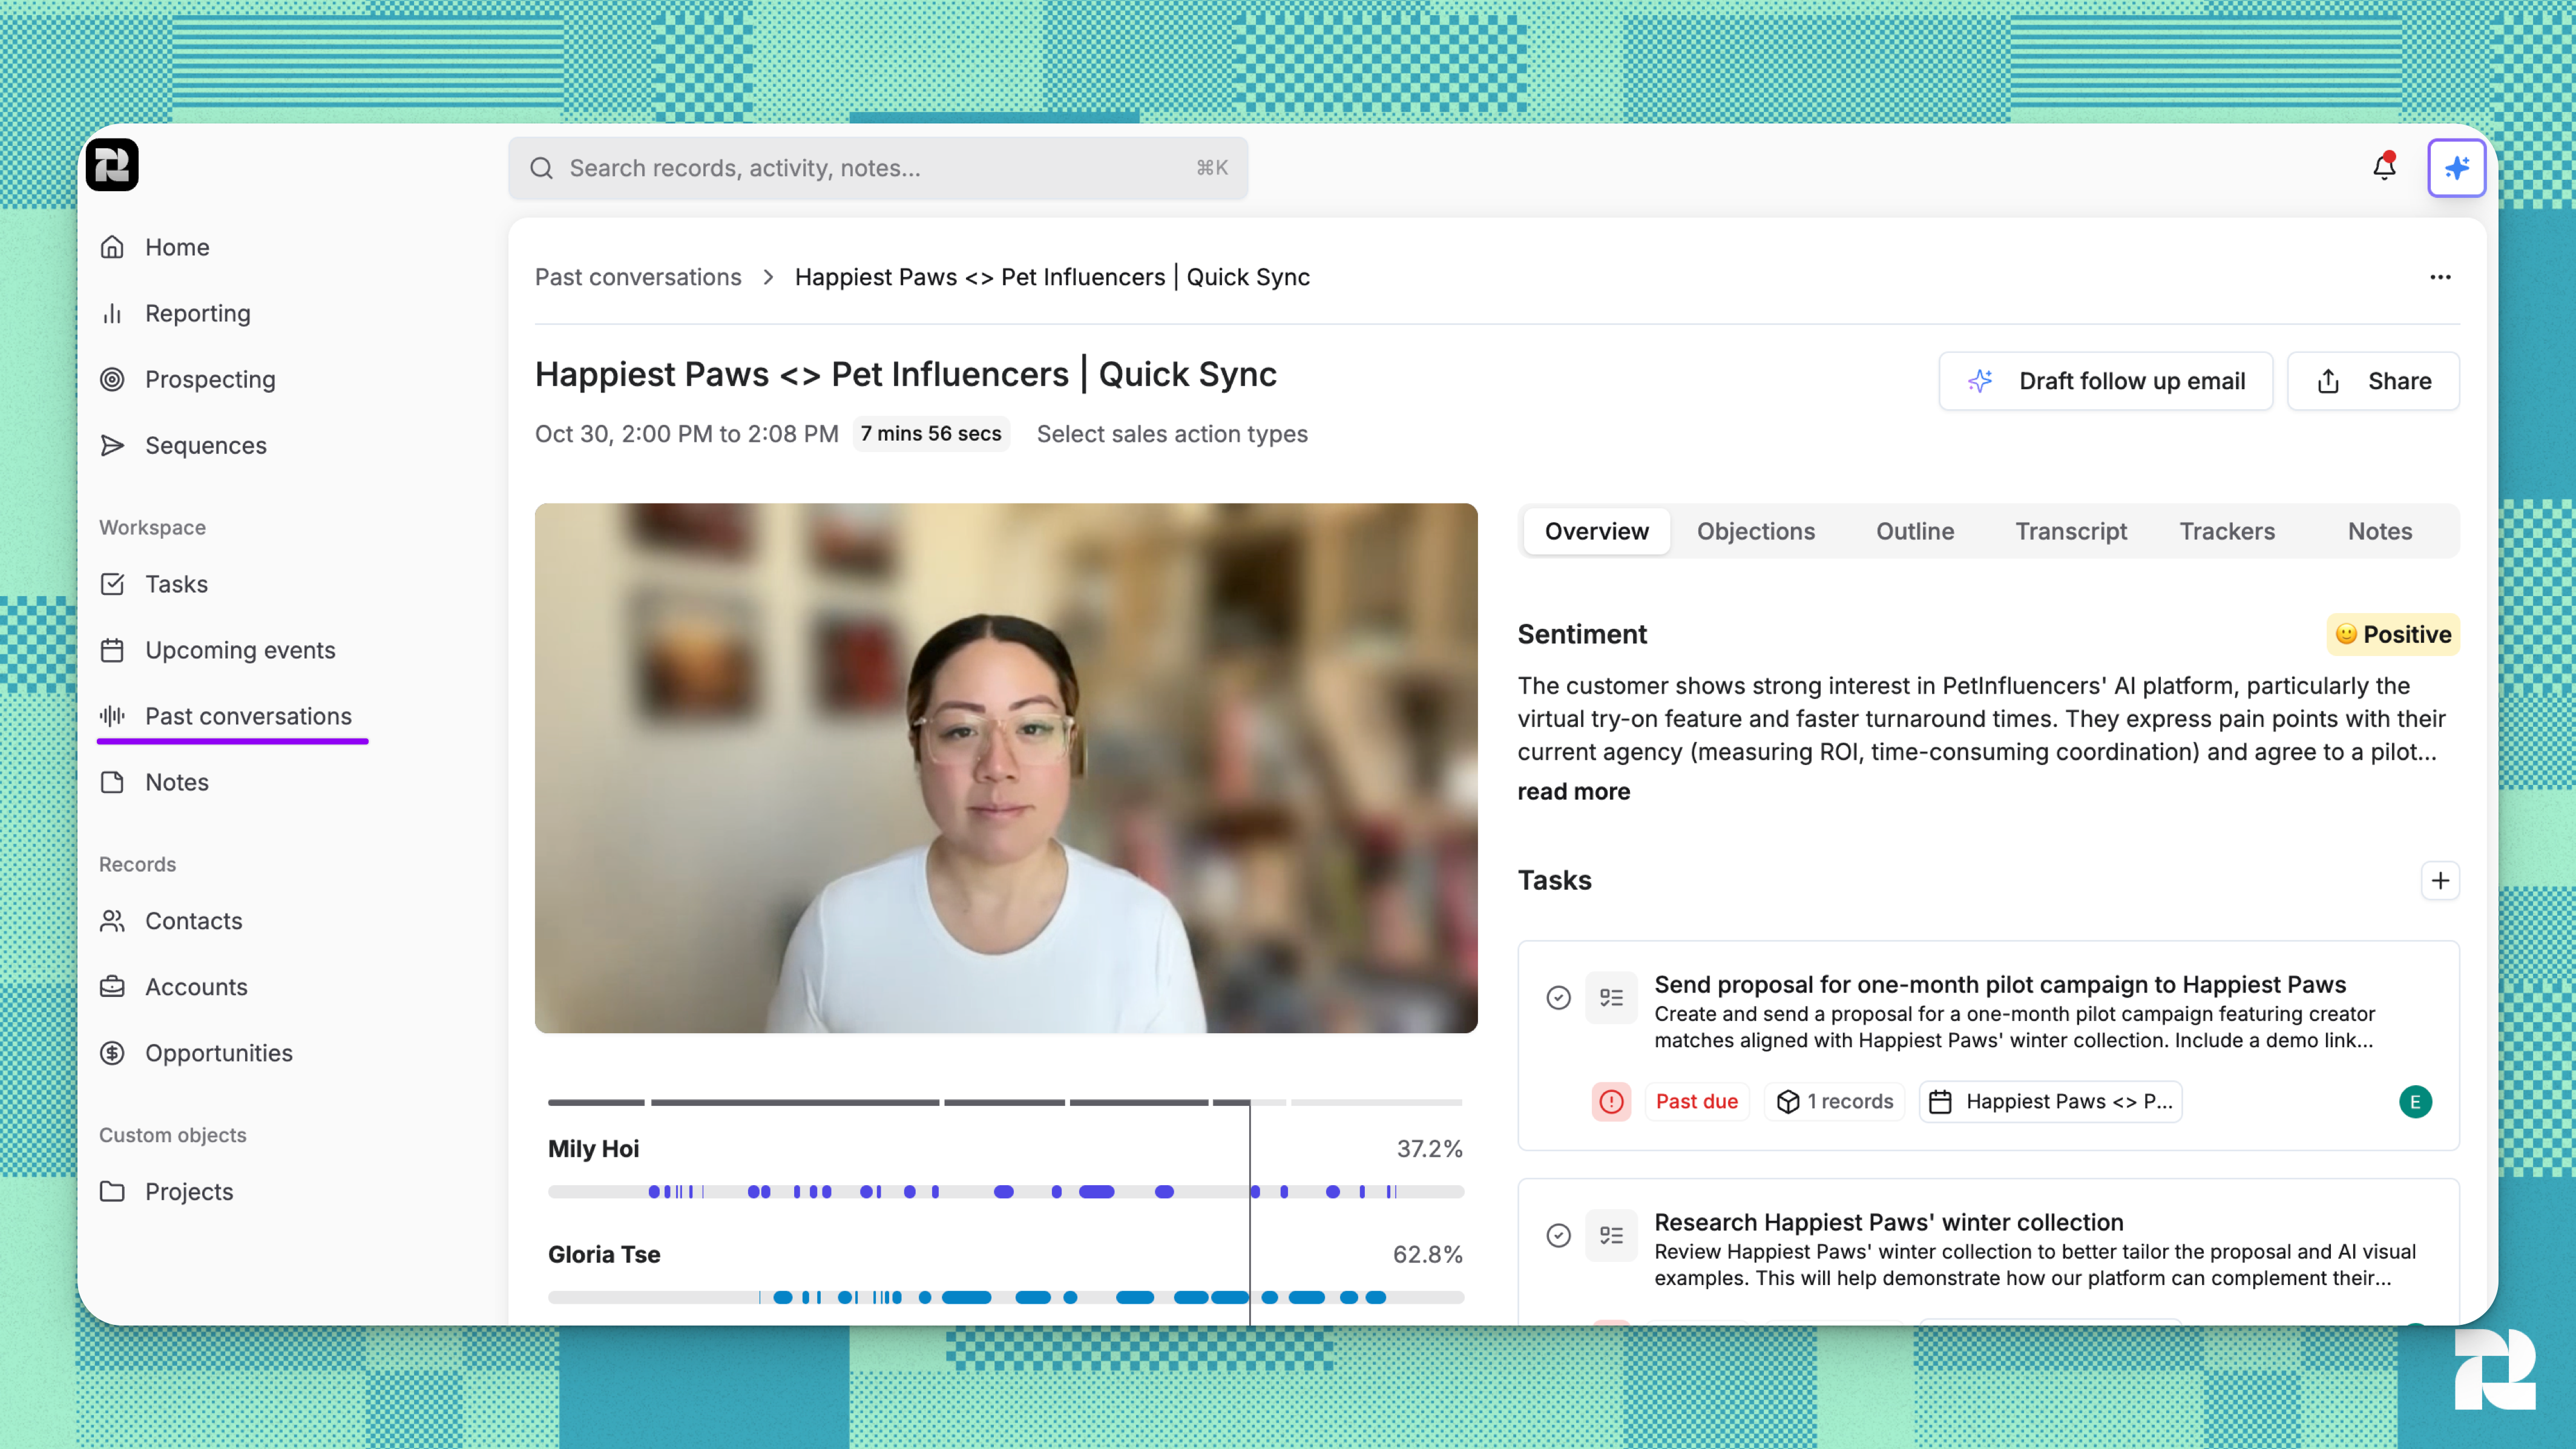2576x1449 pixels.
Task: Click the Share button
Action: 2373,381
